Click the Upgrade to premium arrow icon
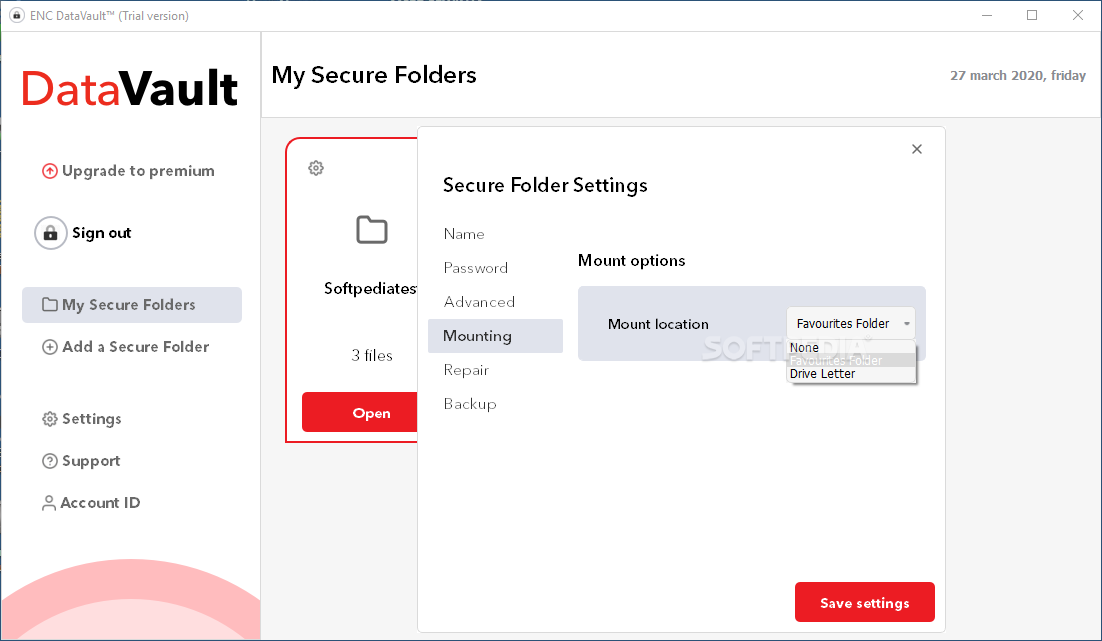 pyautogui.click(x=50, y=171)
